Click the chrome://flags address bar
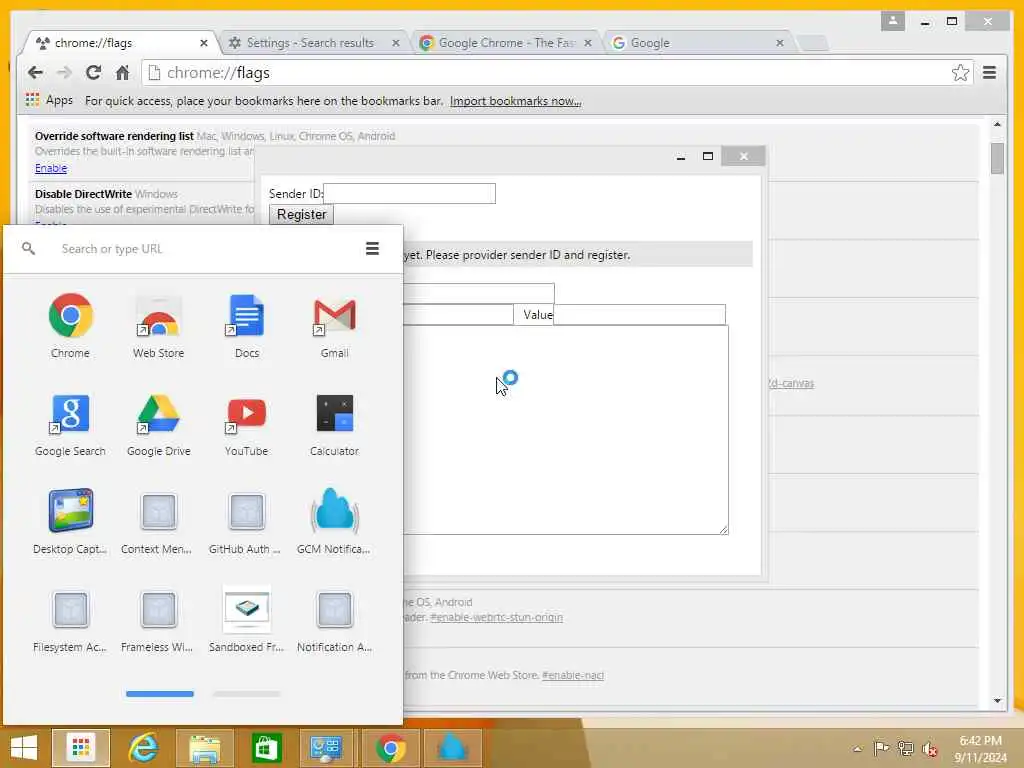 pyautogui.click(x=549, y=72)
